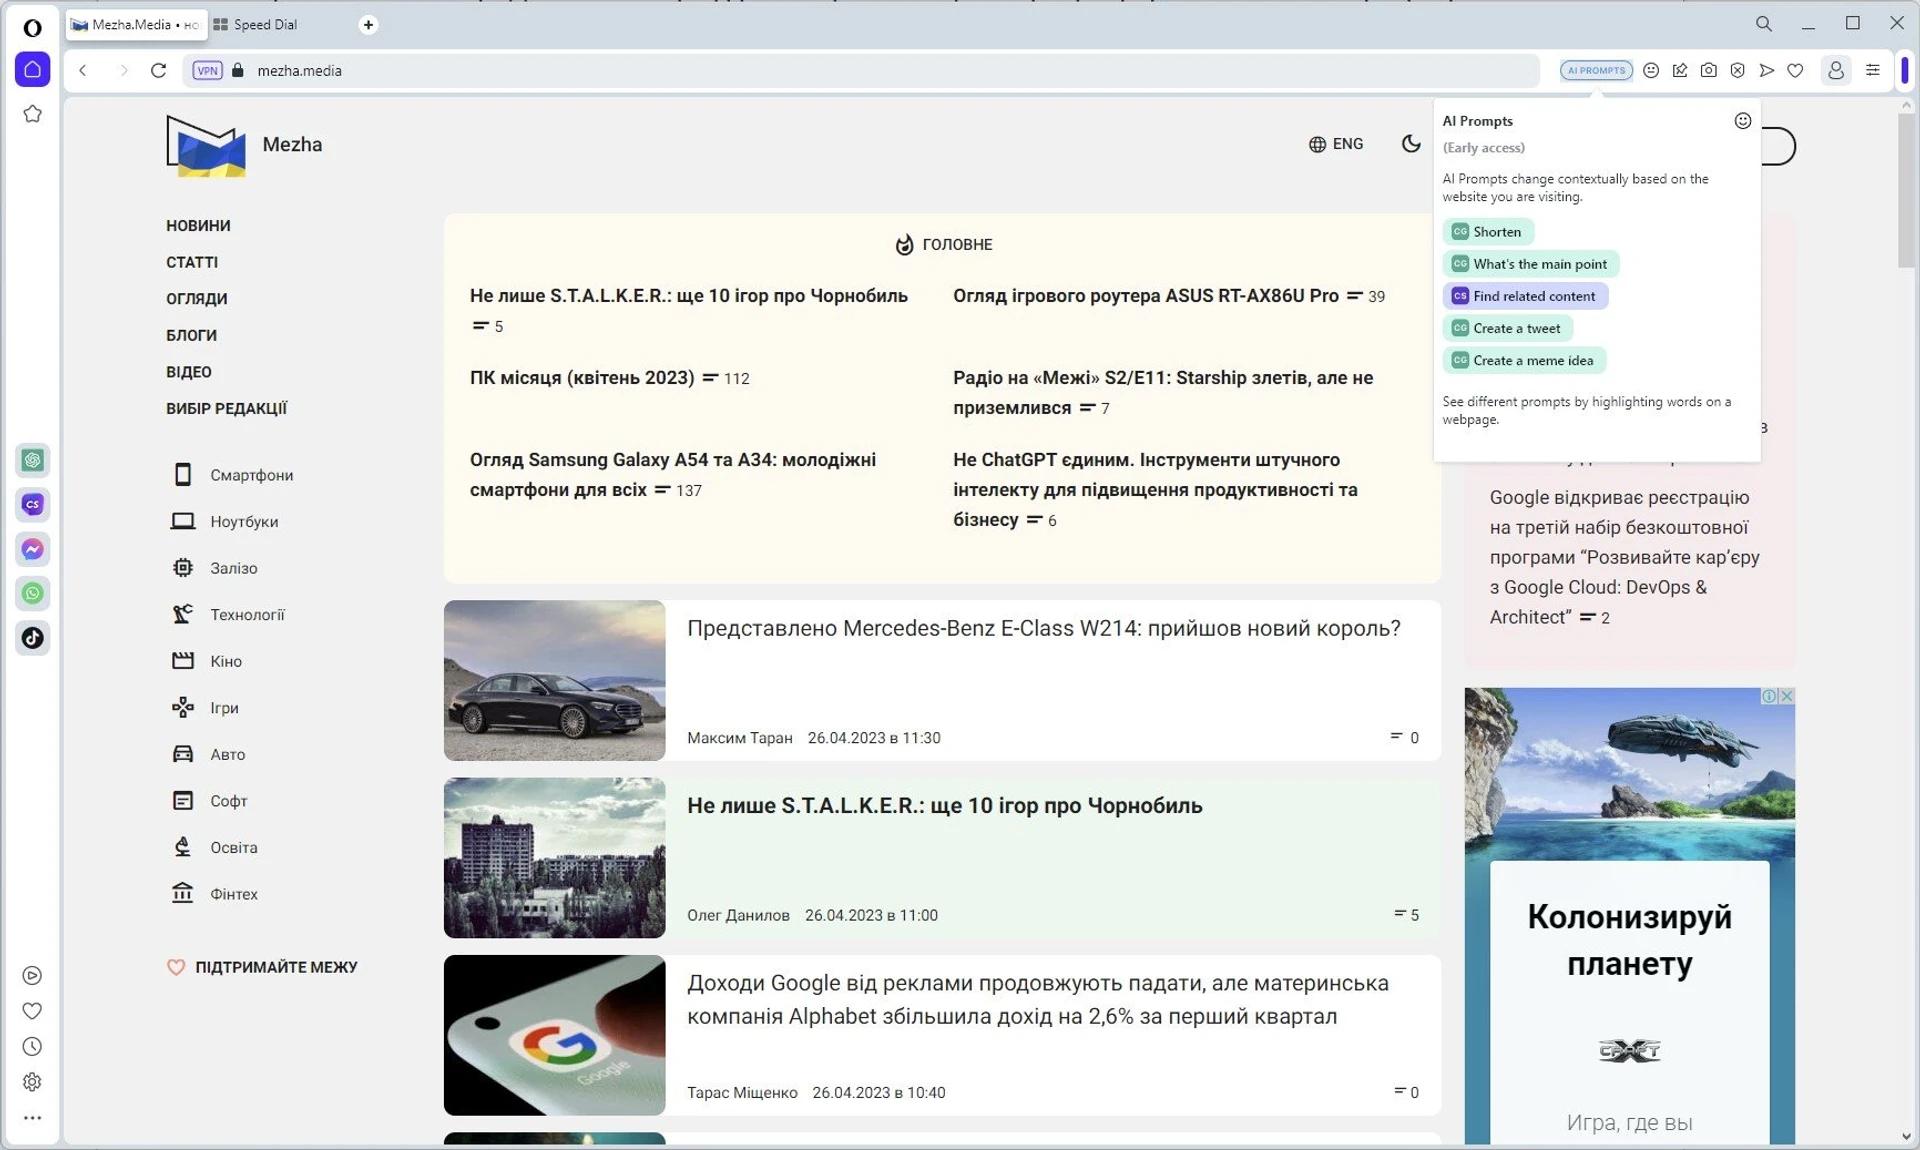Click the Shorten AI prompt
Screen dimensions: 1920x1150
point(1488,232)
